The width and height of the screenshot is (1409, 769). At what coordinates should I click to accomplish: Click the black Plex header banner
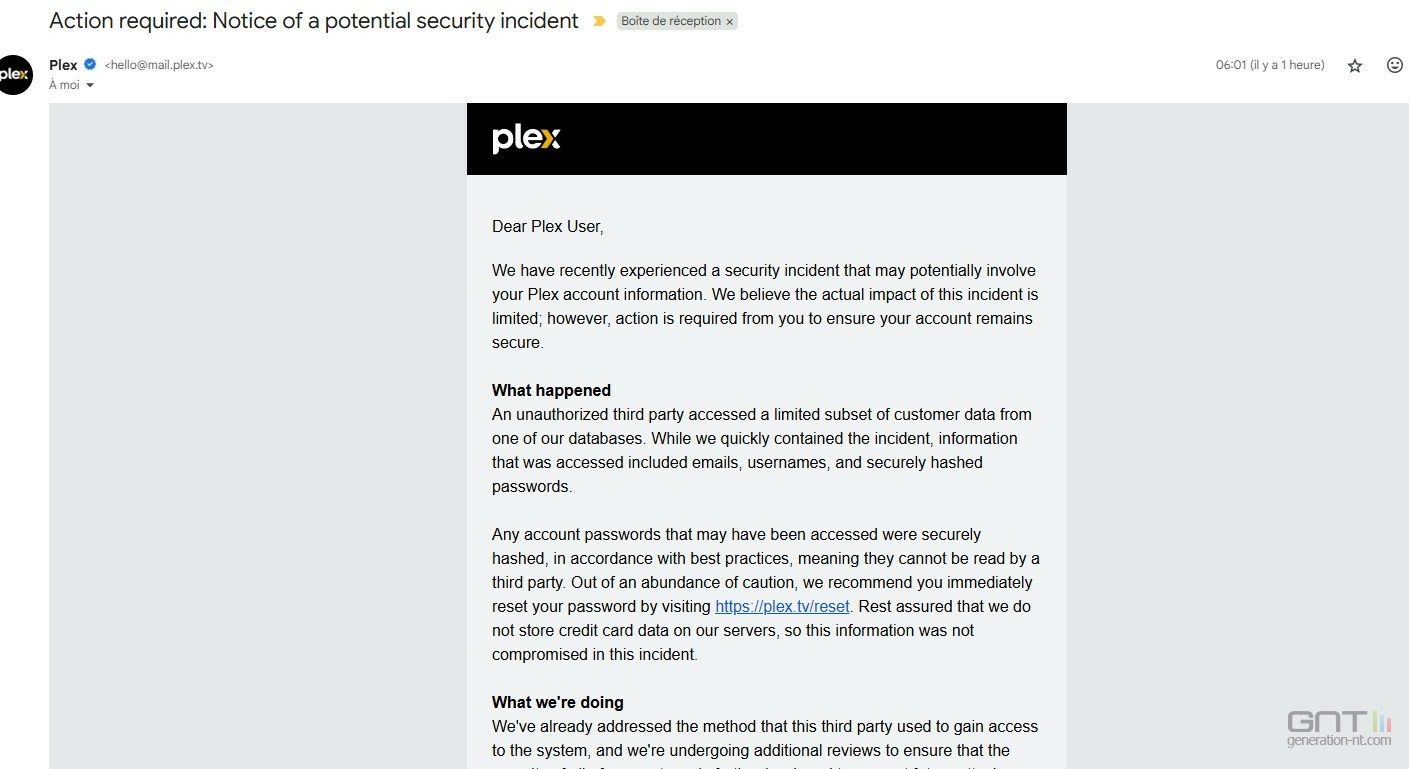[767, 139]
